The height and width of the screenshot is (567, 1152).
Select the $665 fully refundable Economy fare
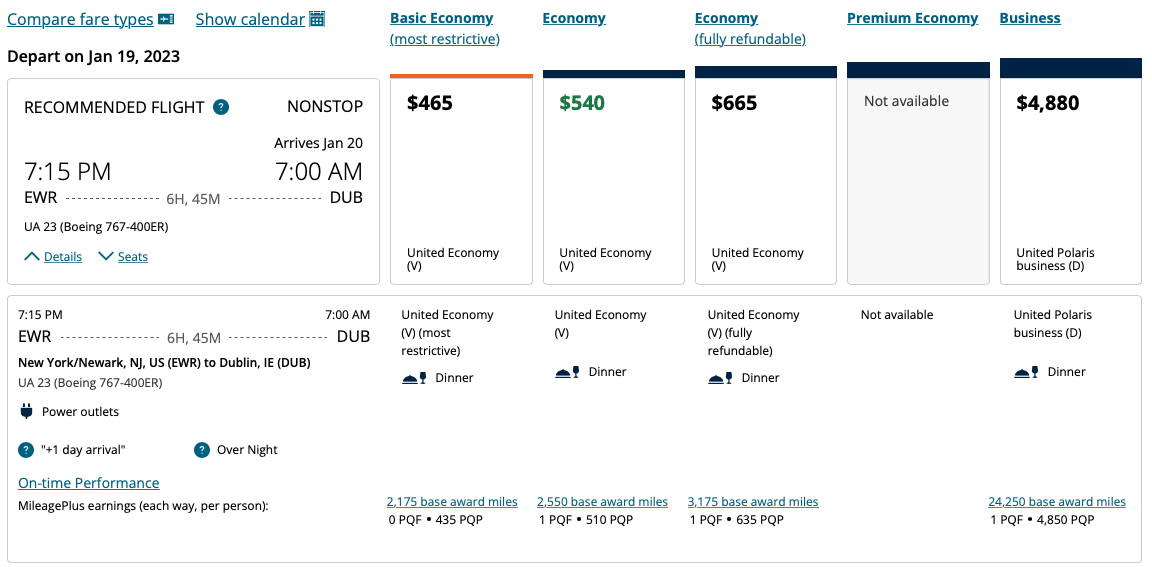click(765, 180)
